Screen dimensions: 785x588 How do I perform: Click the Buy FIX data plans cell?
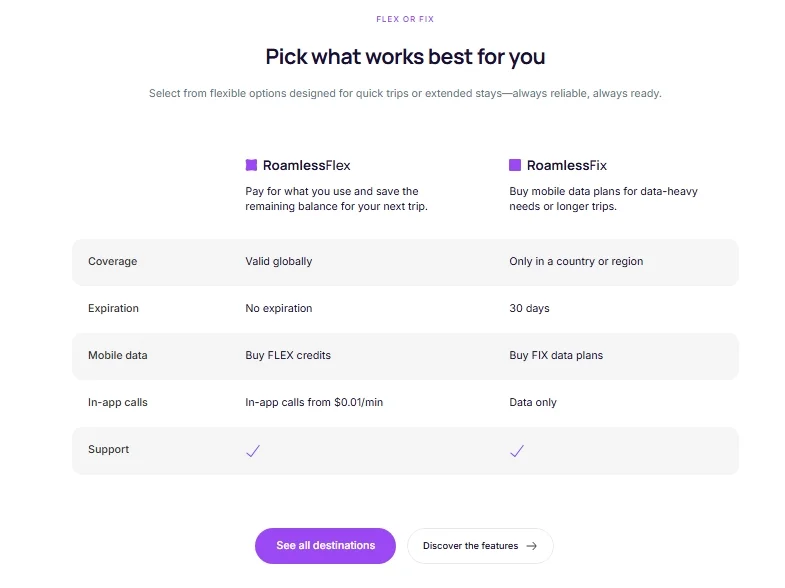[x=556, y=355]
